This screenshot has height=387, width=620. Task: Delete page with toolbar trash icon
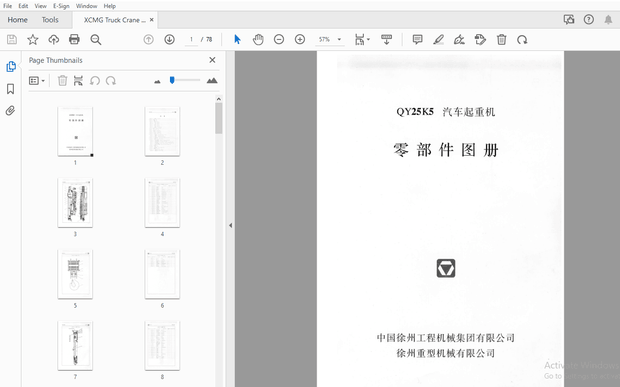501,40
